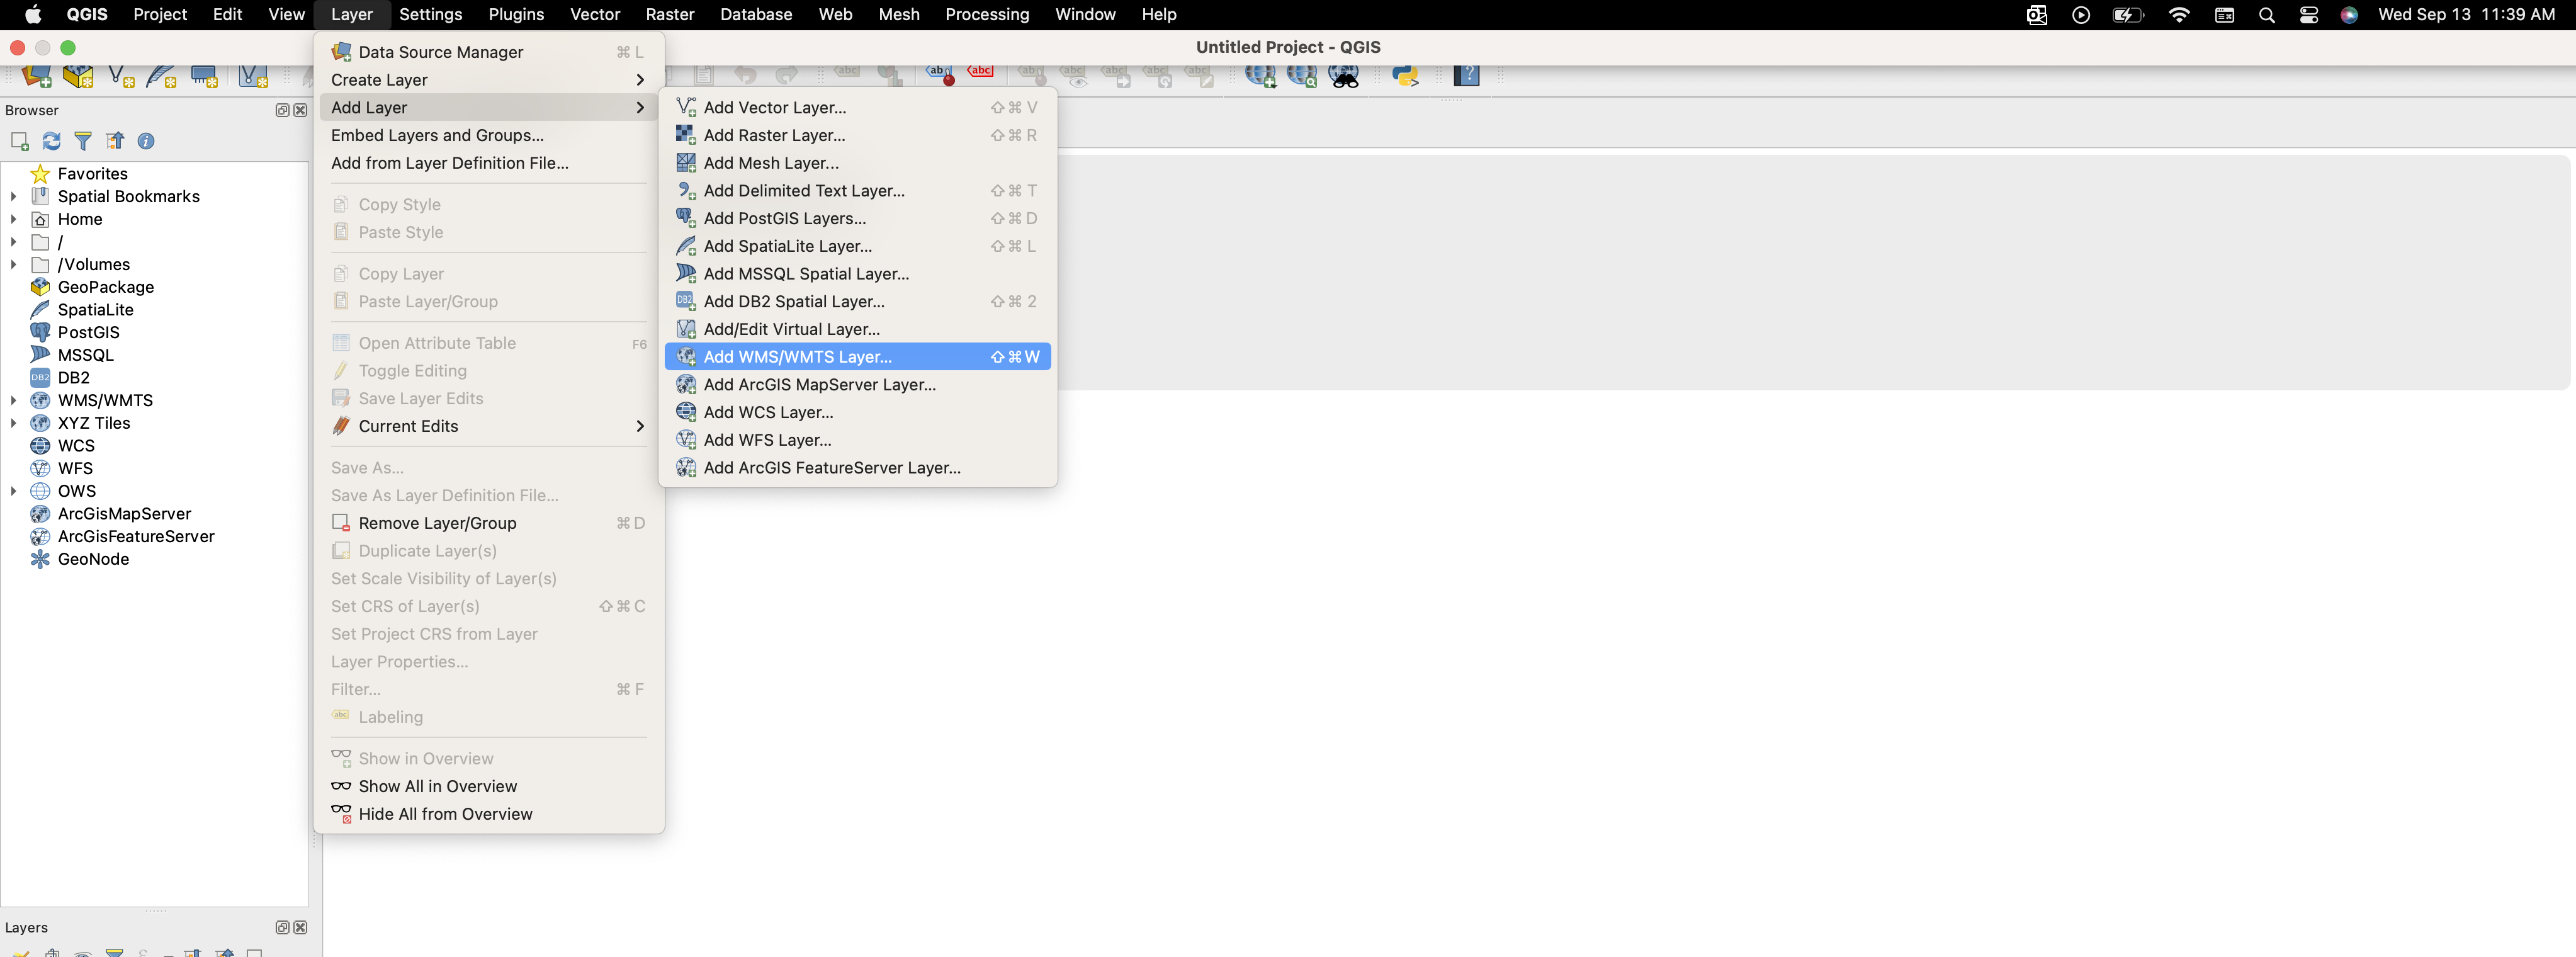Image resolution: width=2576 pixels, height=957 pixels.
Task: Click the Refresh icon in Browser panel
Action: pyautogui.click(x=52, y=141)
